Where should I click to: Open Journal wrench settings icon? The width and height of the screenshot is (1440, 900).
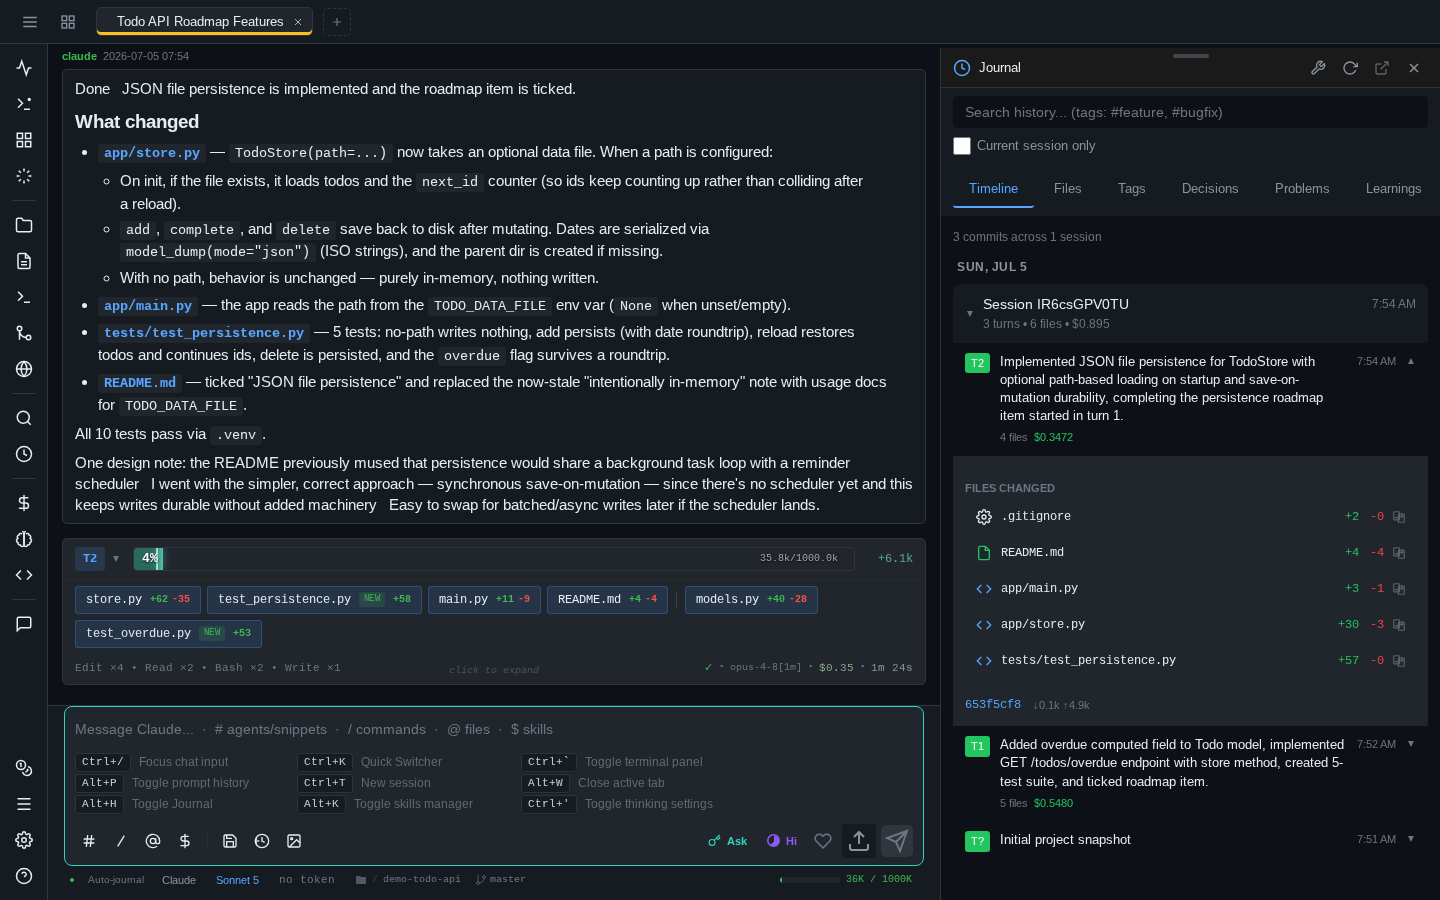1318,68
